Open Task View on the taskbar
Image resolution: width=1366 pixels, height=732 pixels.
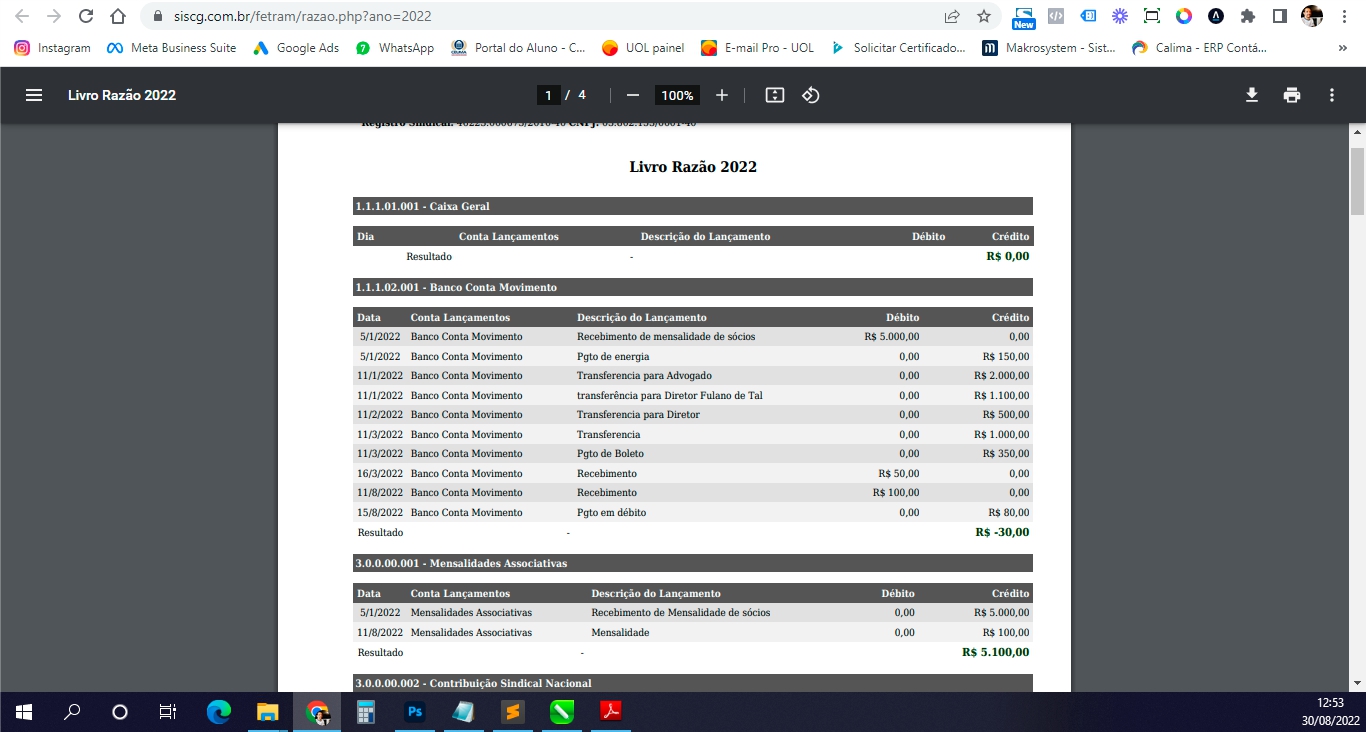pos(168,712)
